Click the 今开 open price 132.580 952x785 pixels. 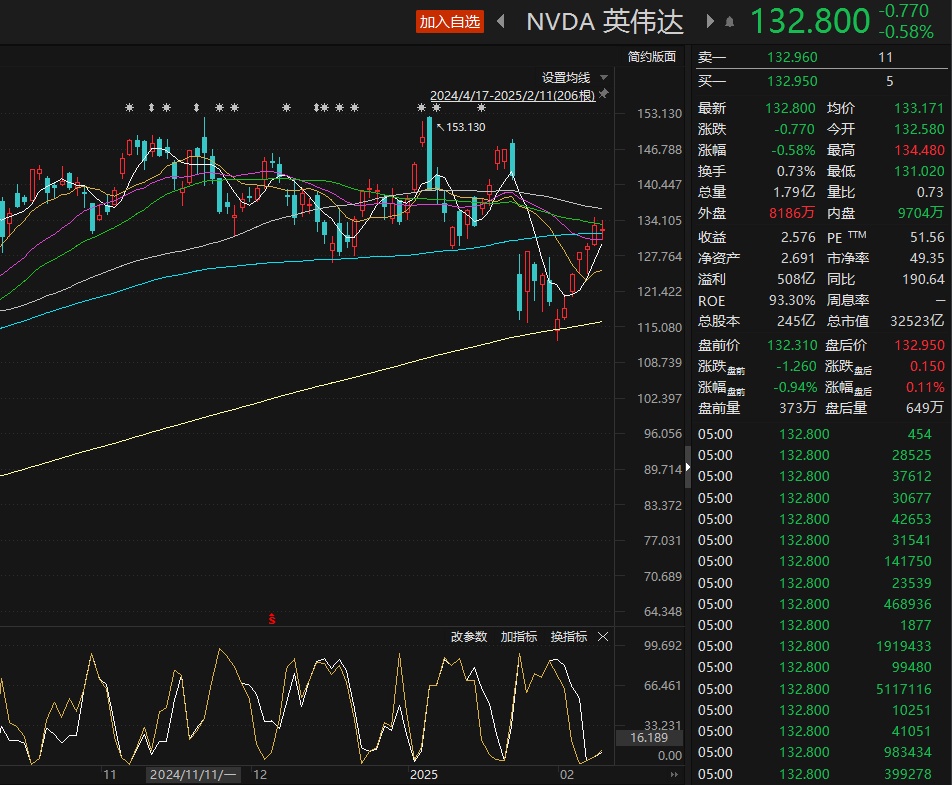pyautogui.click(x=919, y=129)
